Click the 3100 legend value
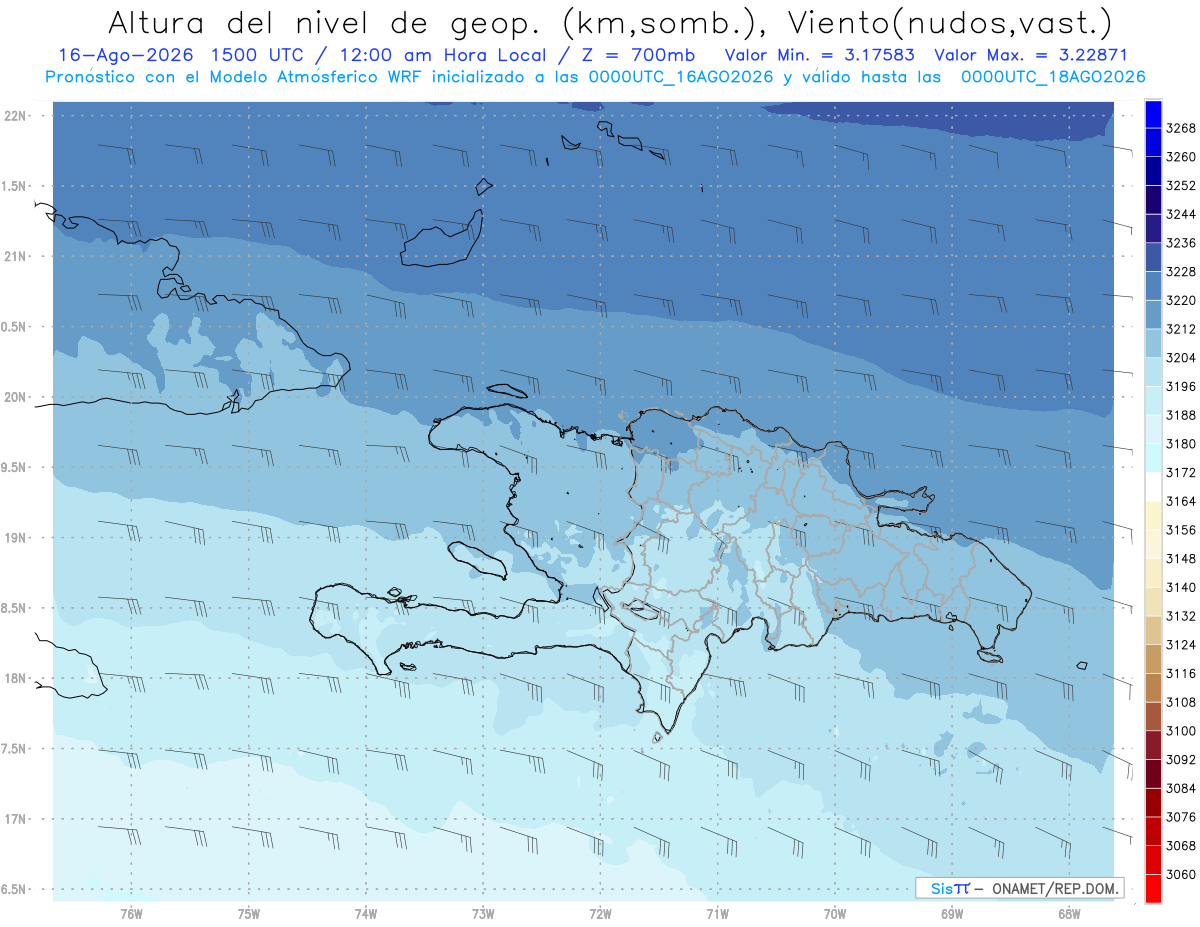Image resolution: width=1200 pixels, height=927 pixels. click(x=1181, y=731)
